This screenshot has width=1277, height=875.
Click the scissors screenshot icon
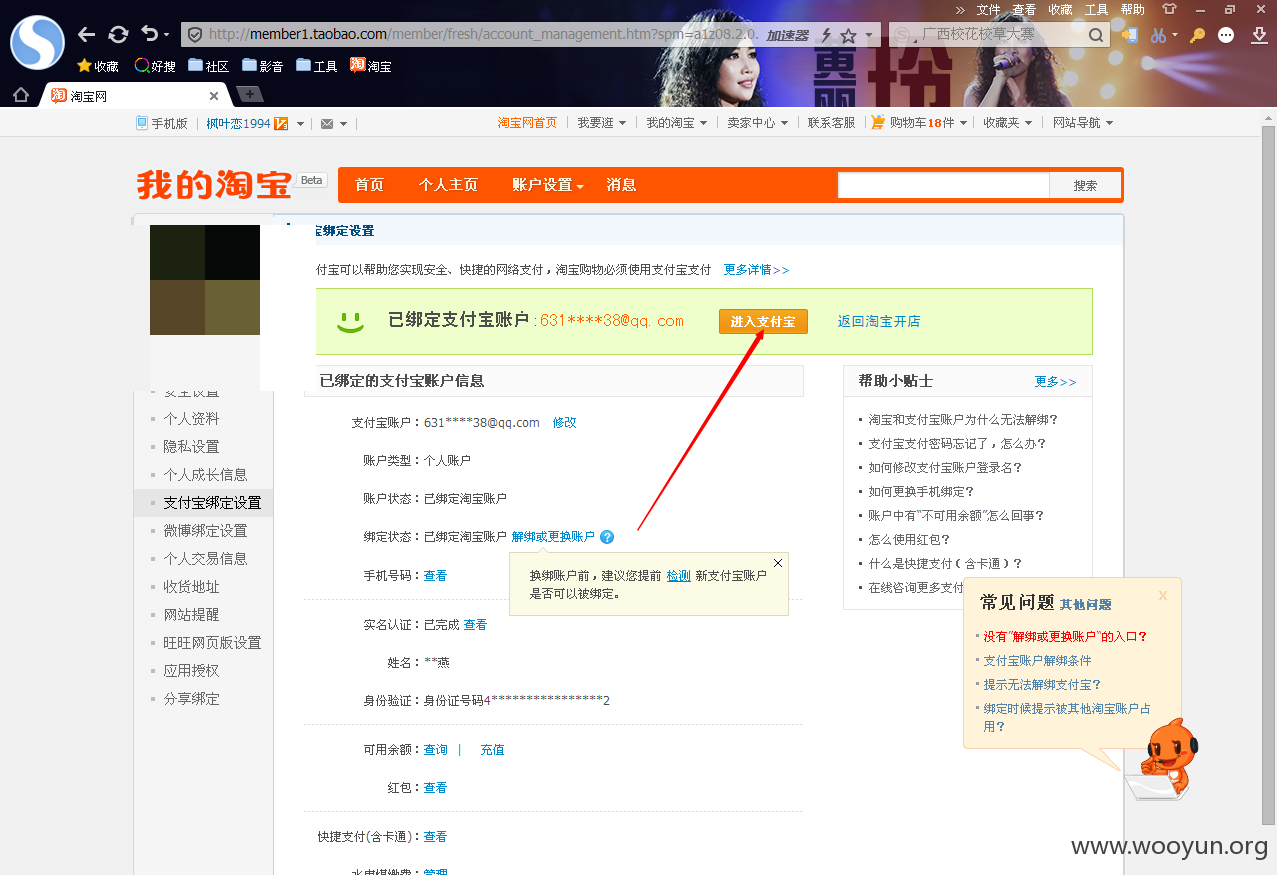tap(1158, 35)
